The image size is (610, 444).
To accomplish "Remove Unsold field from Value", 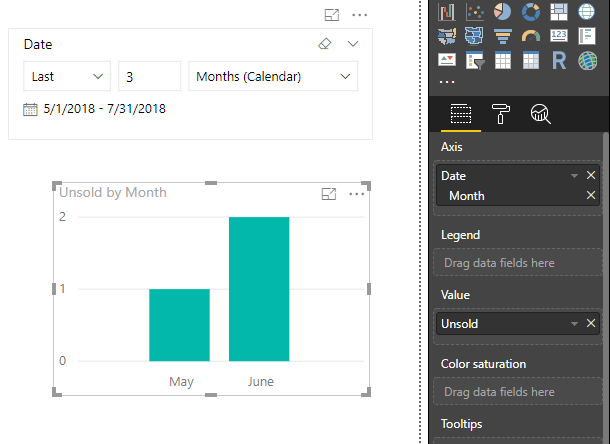I will pyautogui.click(x=591, y=323).
